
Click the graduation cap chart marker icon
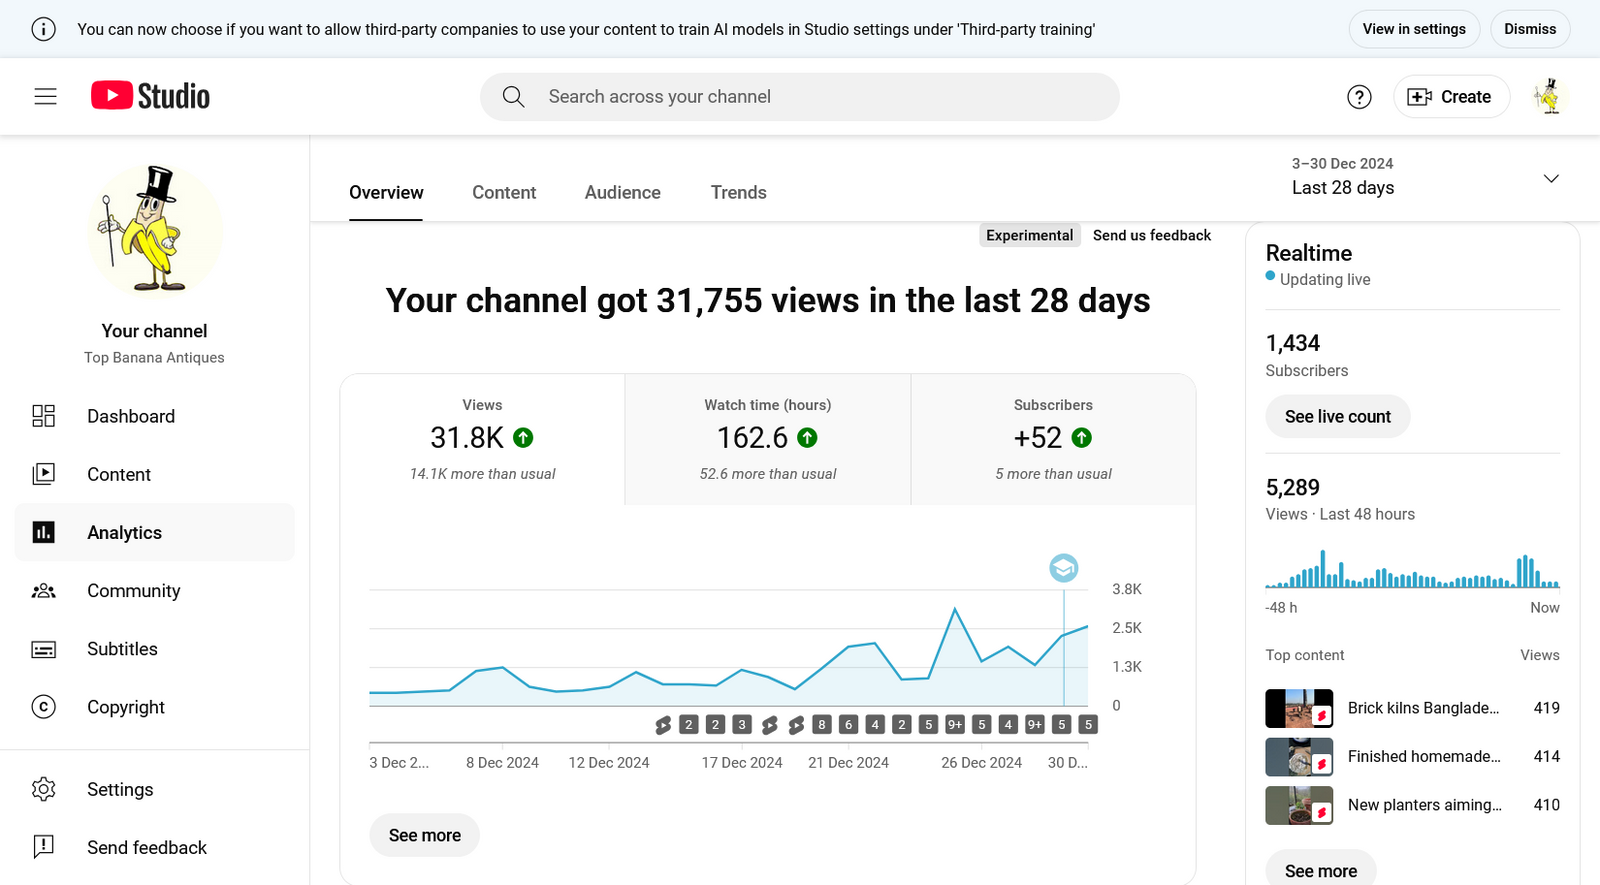(x=1063, y=568)
